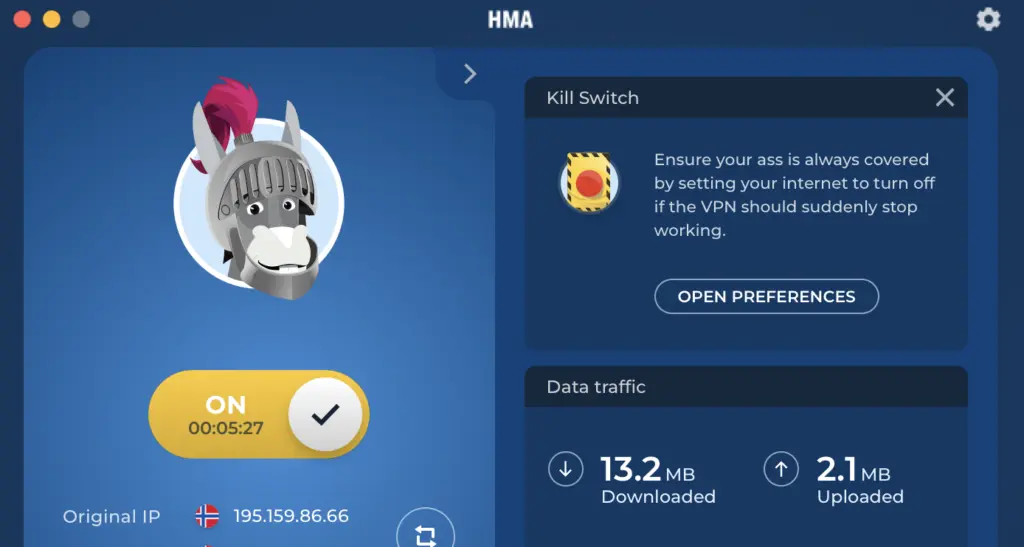Screen dimensions: 1024x547
Task: Click the HMA title at the top
Action: click(510, 20)
